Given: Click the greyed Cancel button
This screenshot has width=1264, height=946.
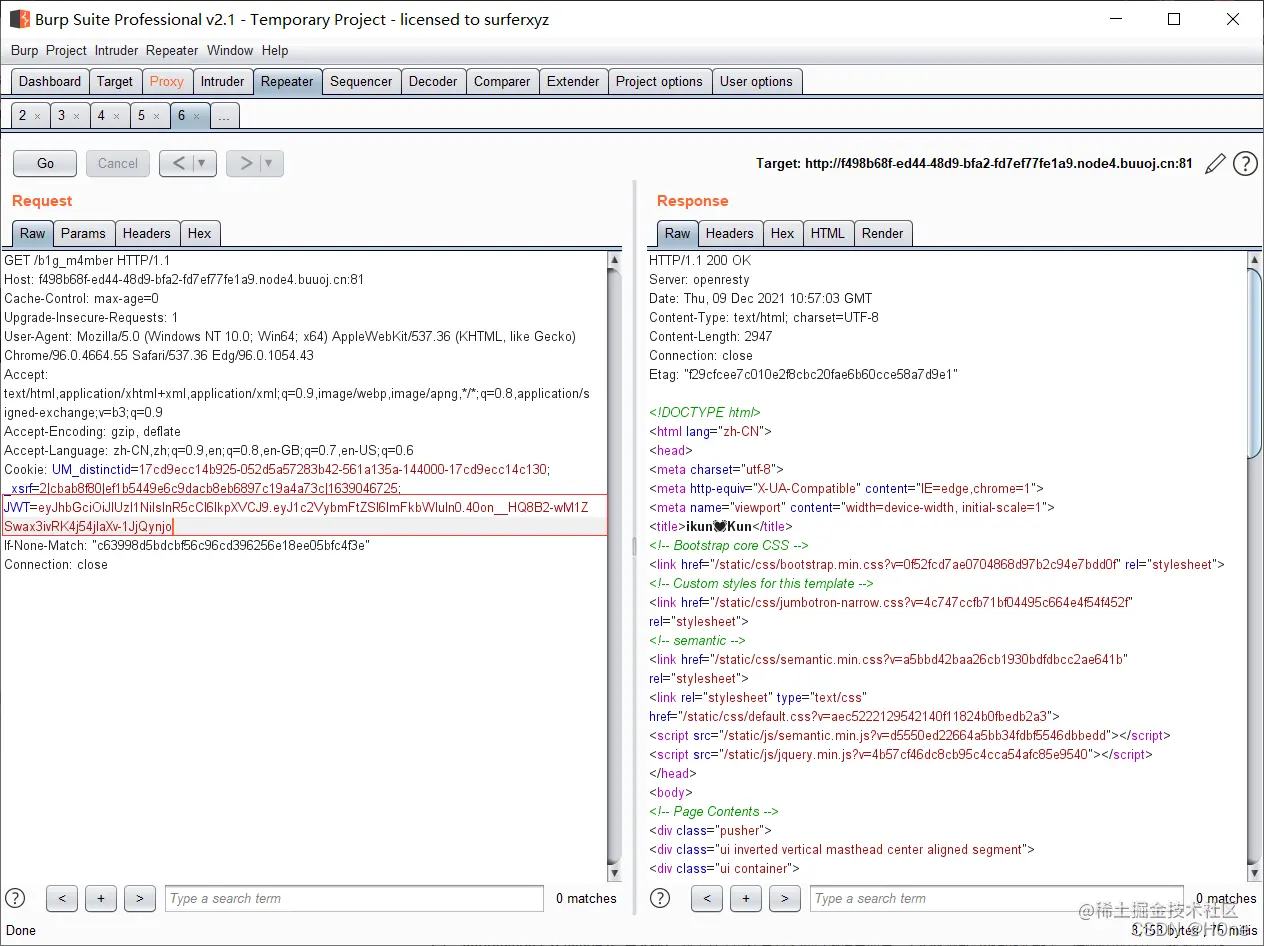Looking at the screenshot, I should (x=118, y=163).
